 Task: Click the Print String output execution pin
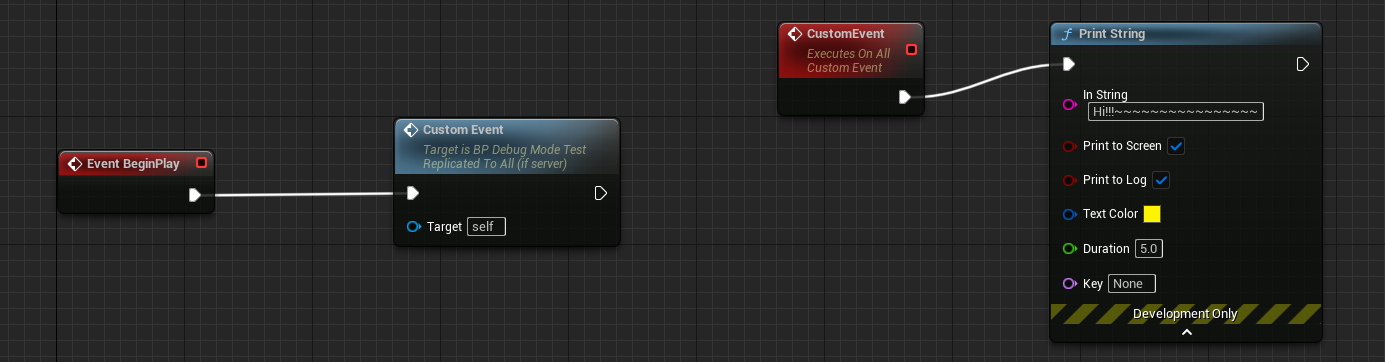point(1303,64)
